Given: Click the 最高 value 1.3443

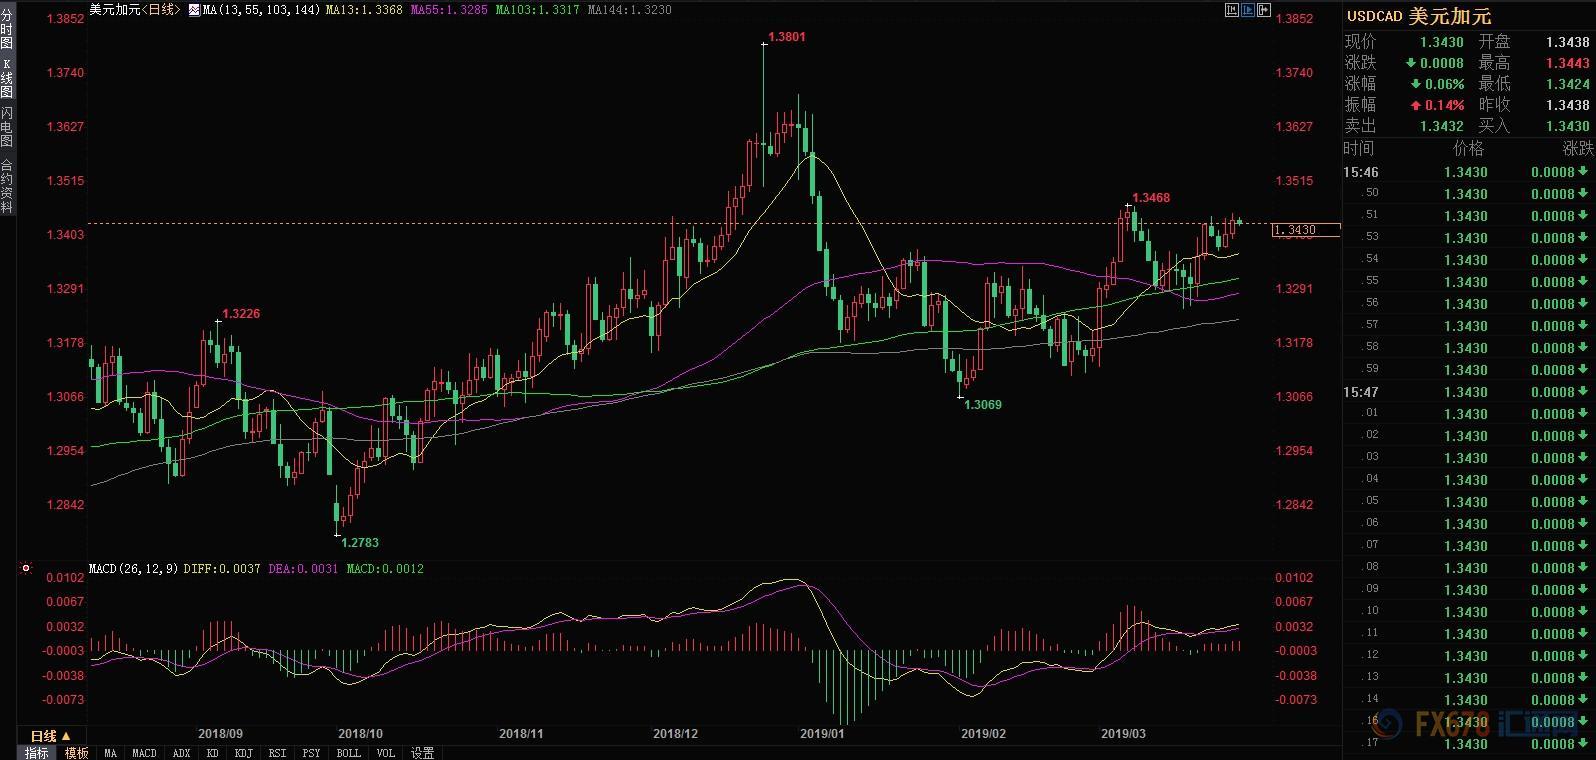Looking at the screenshot, I should tap(1567, 63).
